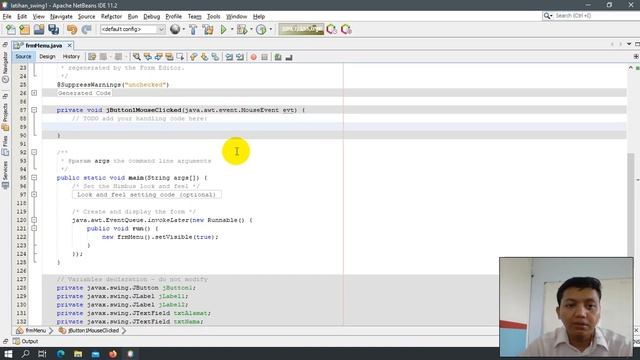Click the Profile Project icon
Viewport: 640px width, 360px height.
point(261,29)
